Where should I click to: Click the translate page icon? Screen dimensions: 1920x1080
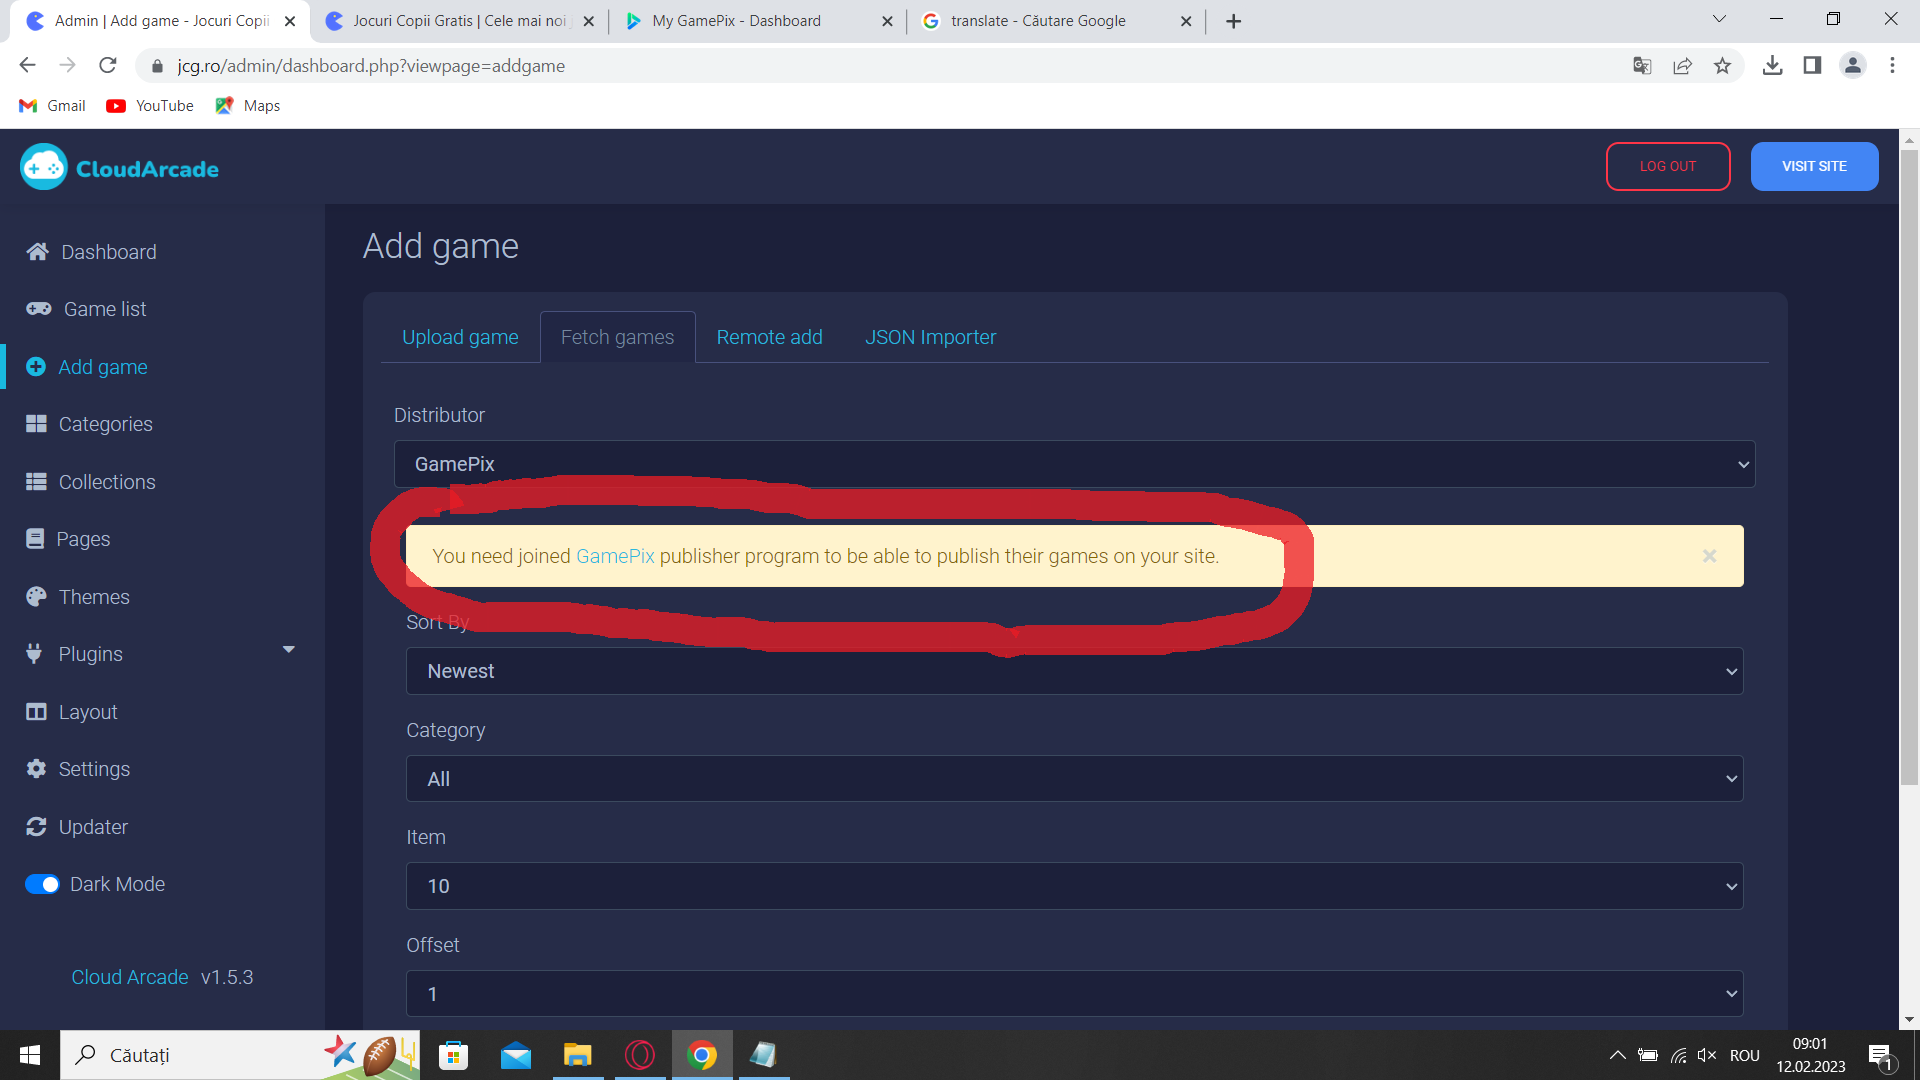tap(1642, 66)
